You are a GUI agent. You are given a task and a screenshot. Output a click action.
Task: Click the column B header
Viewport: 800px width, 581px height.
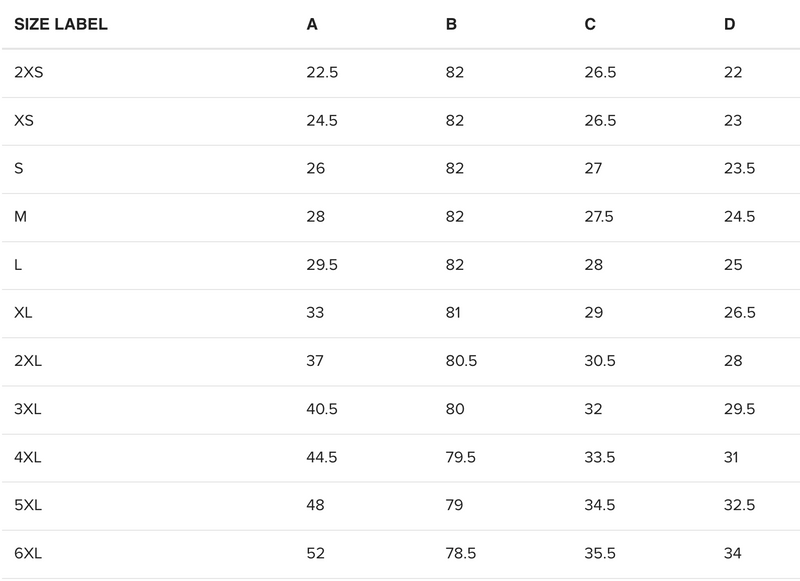tap(451, 25)
